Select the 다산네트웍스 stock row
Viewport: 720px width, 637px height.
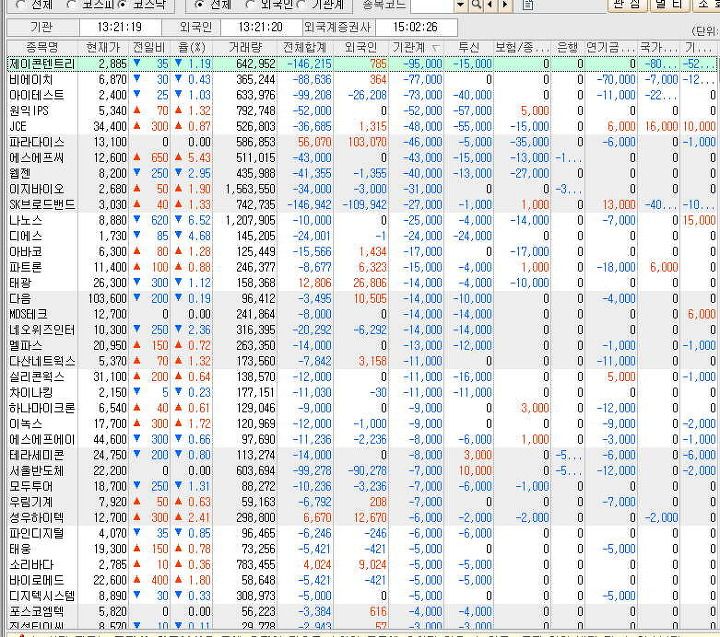(360, 361)
